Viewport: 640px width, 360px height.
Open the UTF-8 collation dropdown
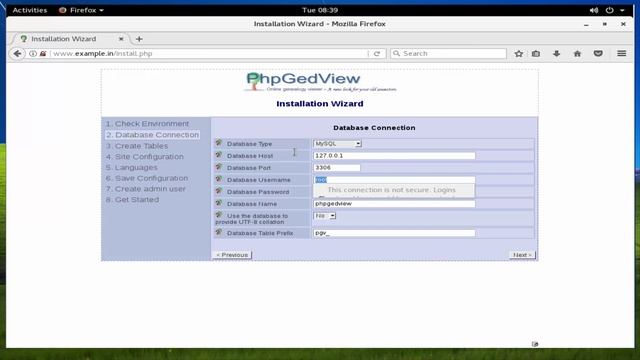(324, 216)
